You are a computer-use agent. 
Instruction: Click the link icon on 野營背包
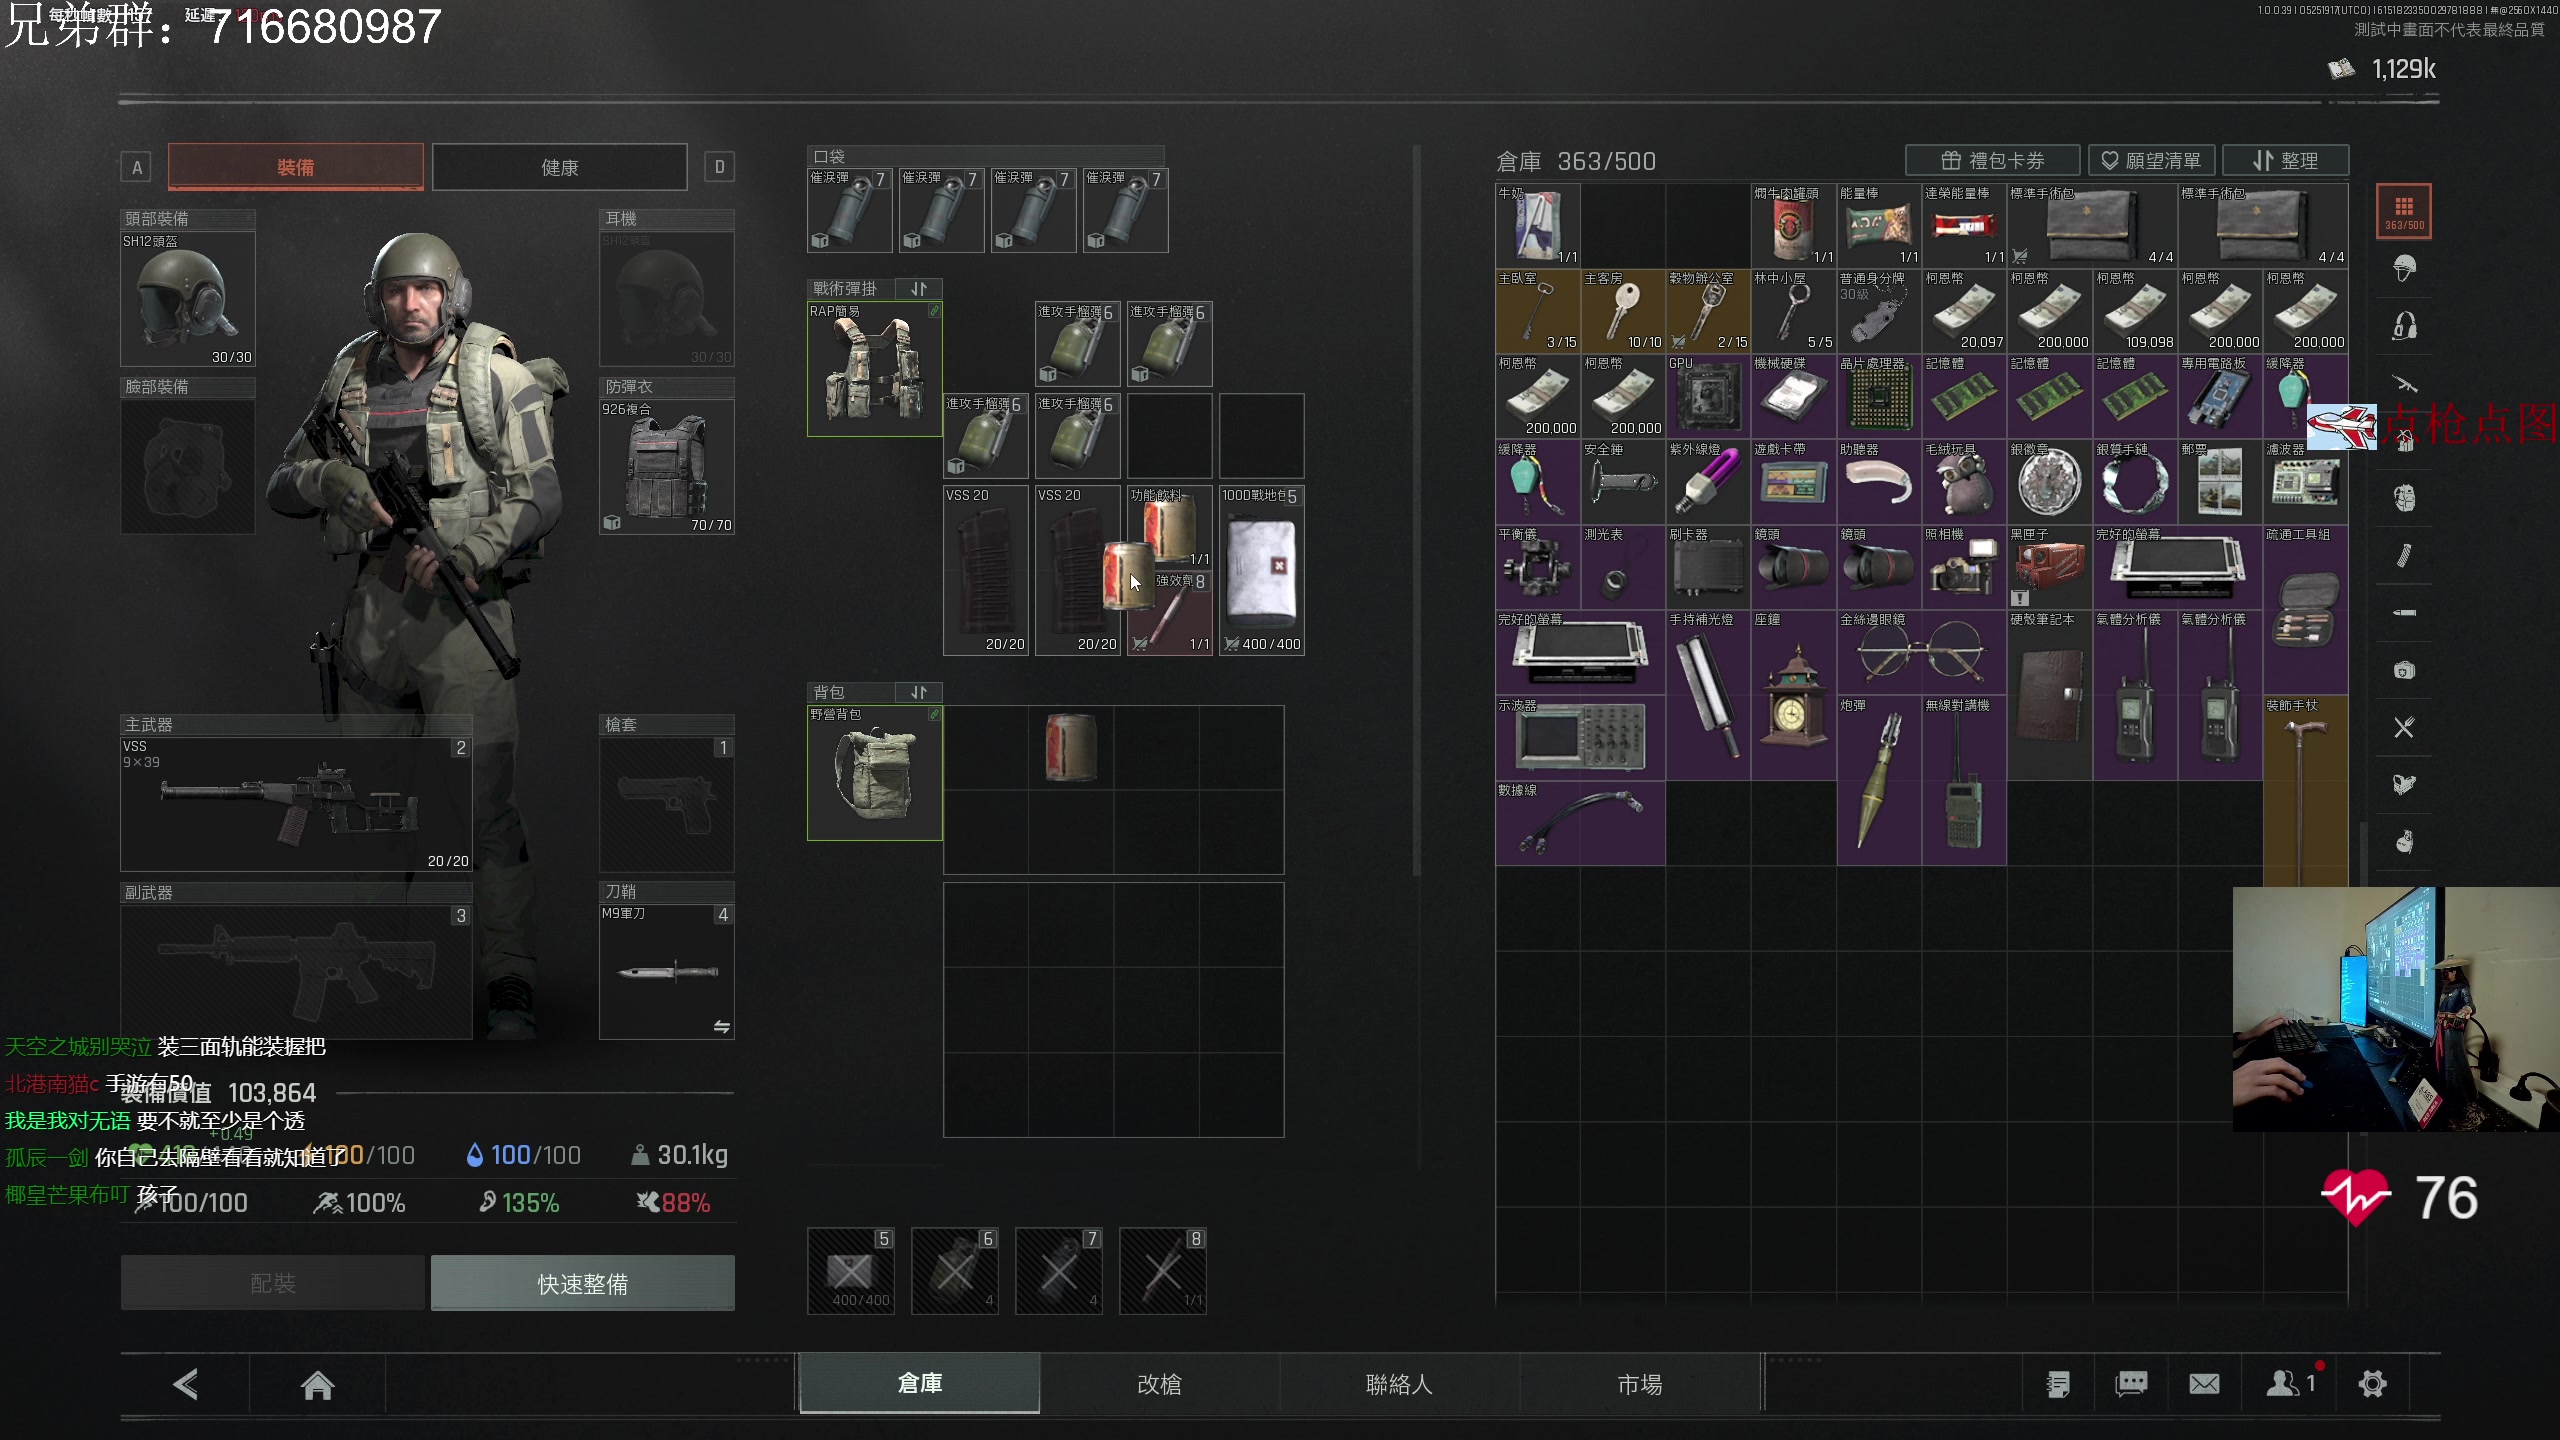tap(934, 714)
